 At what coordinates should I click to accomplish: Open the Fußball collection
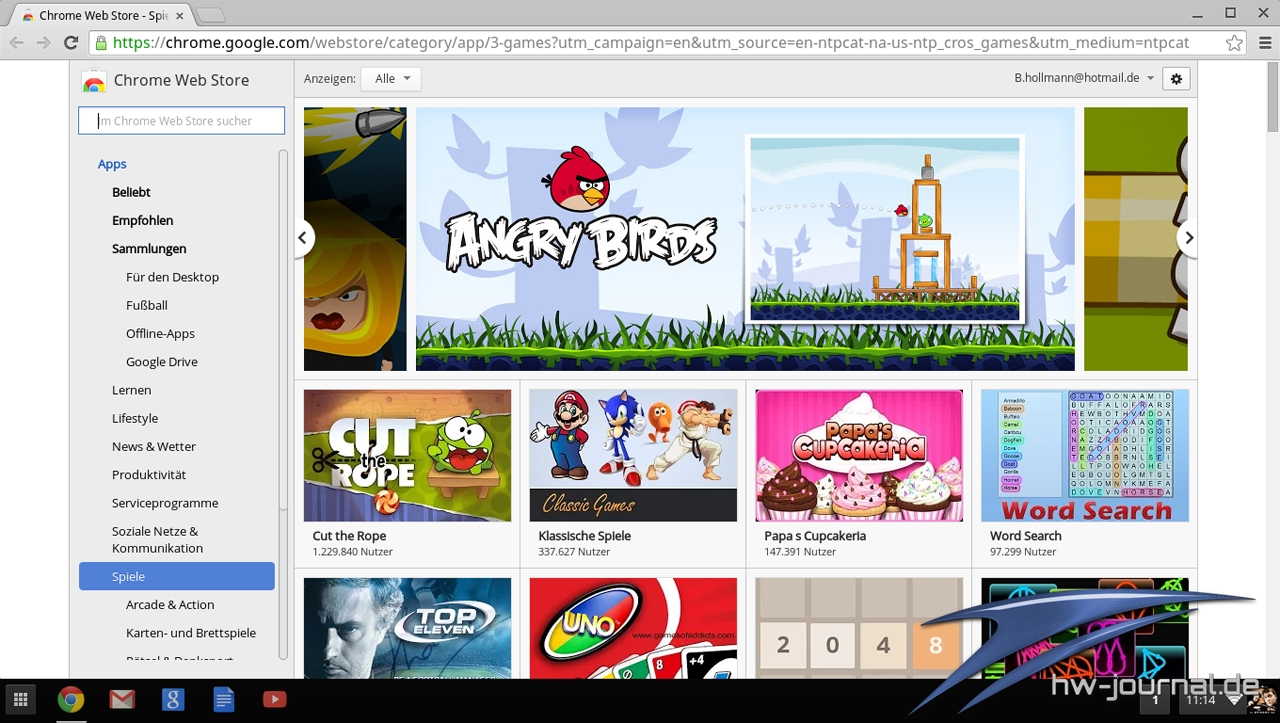[146, 305]
